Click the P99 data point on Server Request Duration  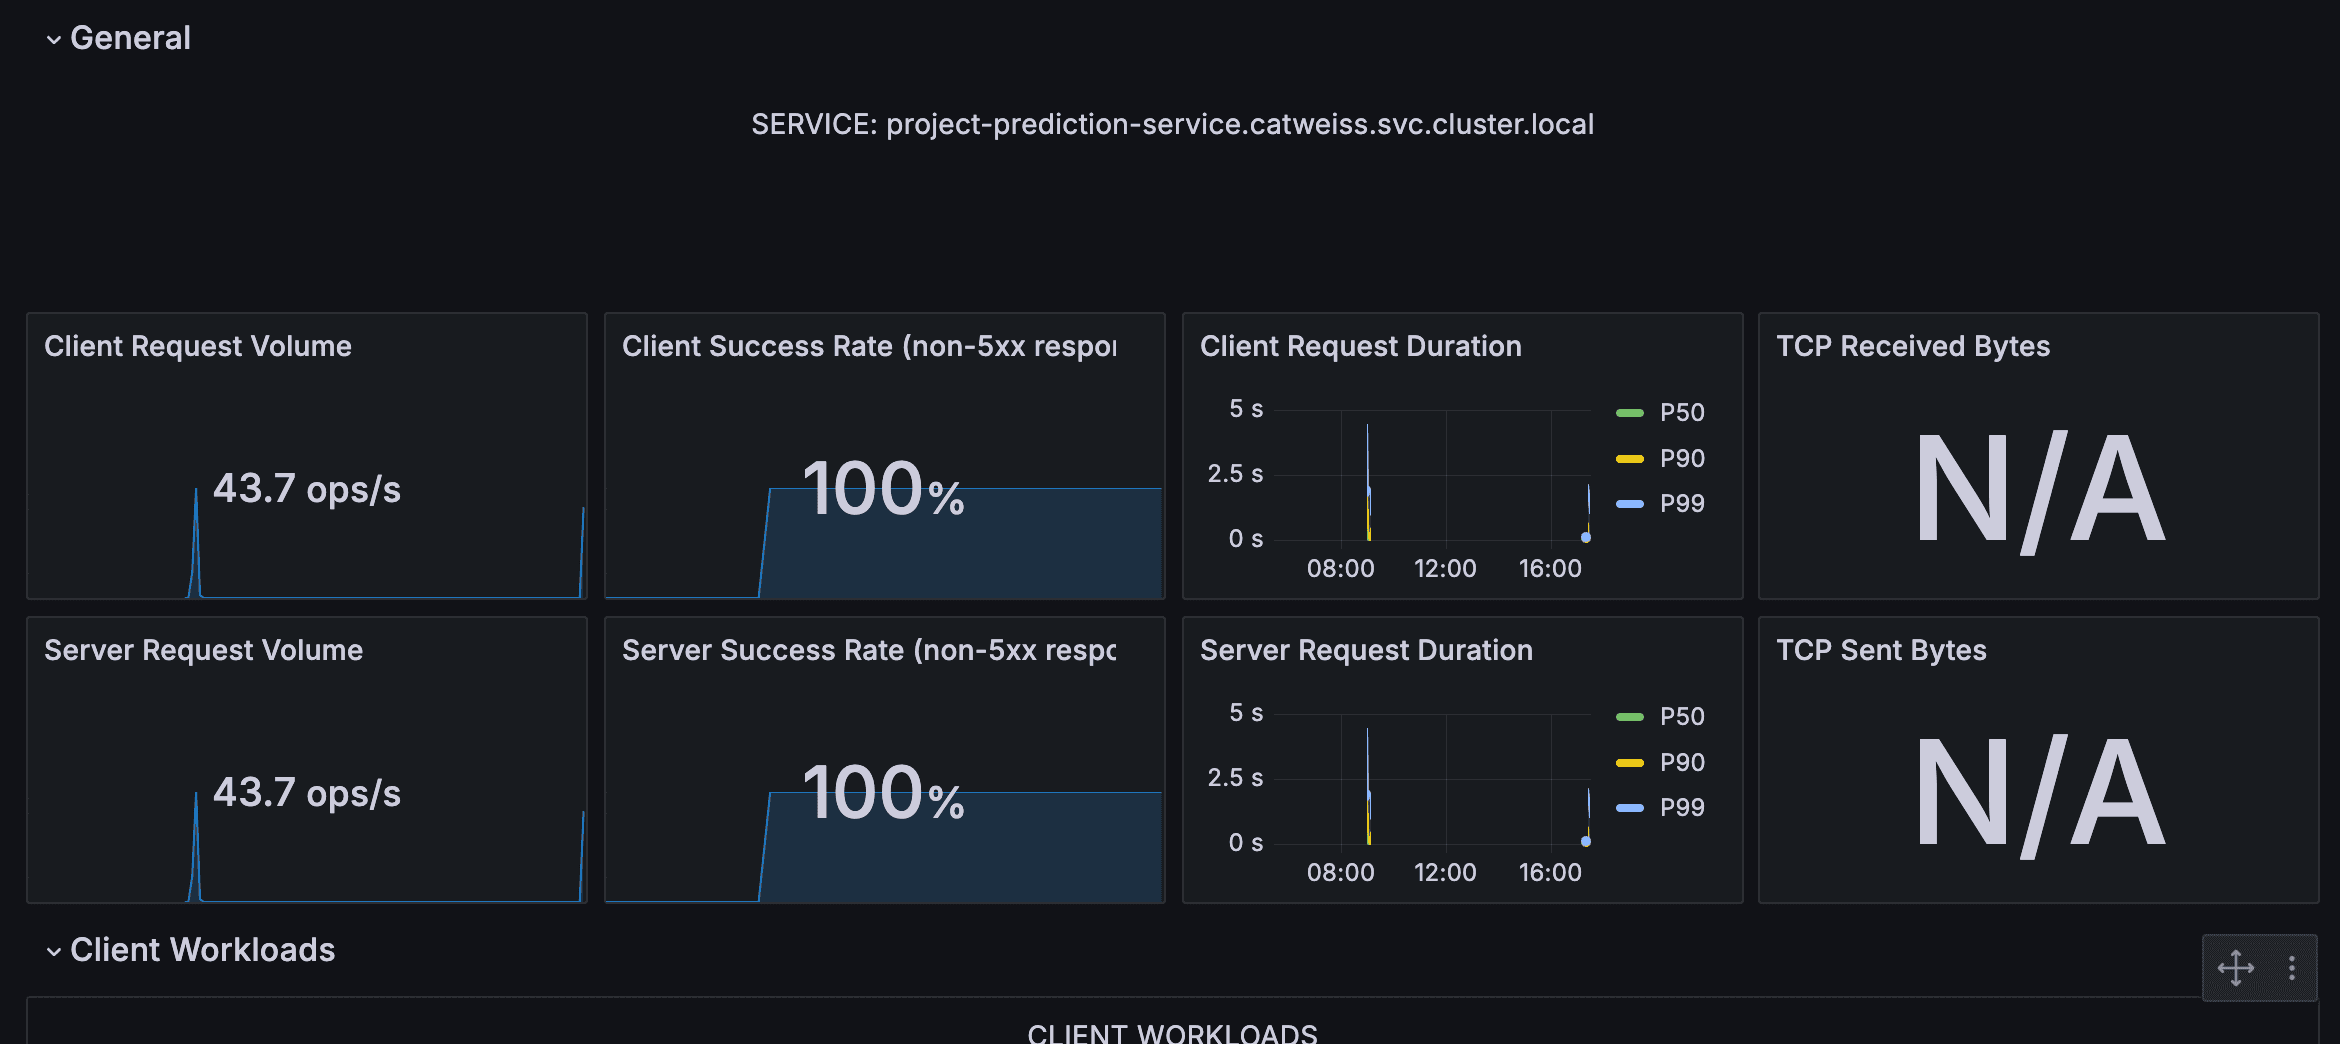[1584, 842]
